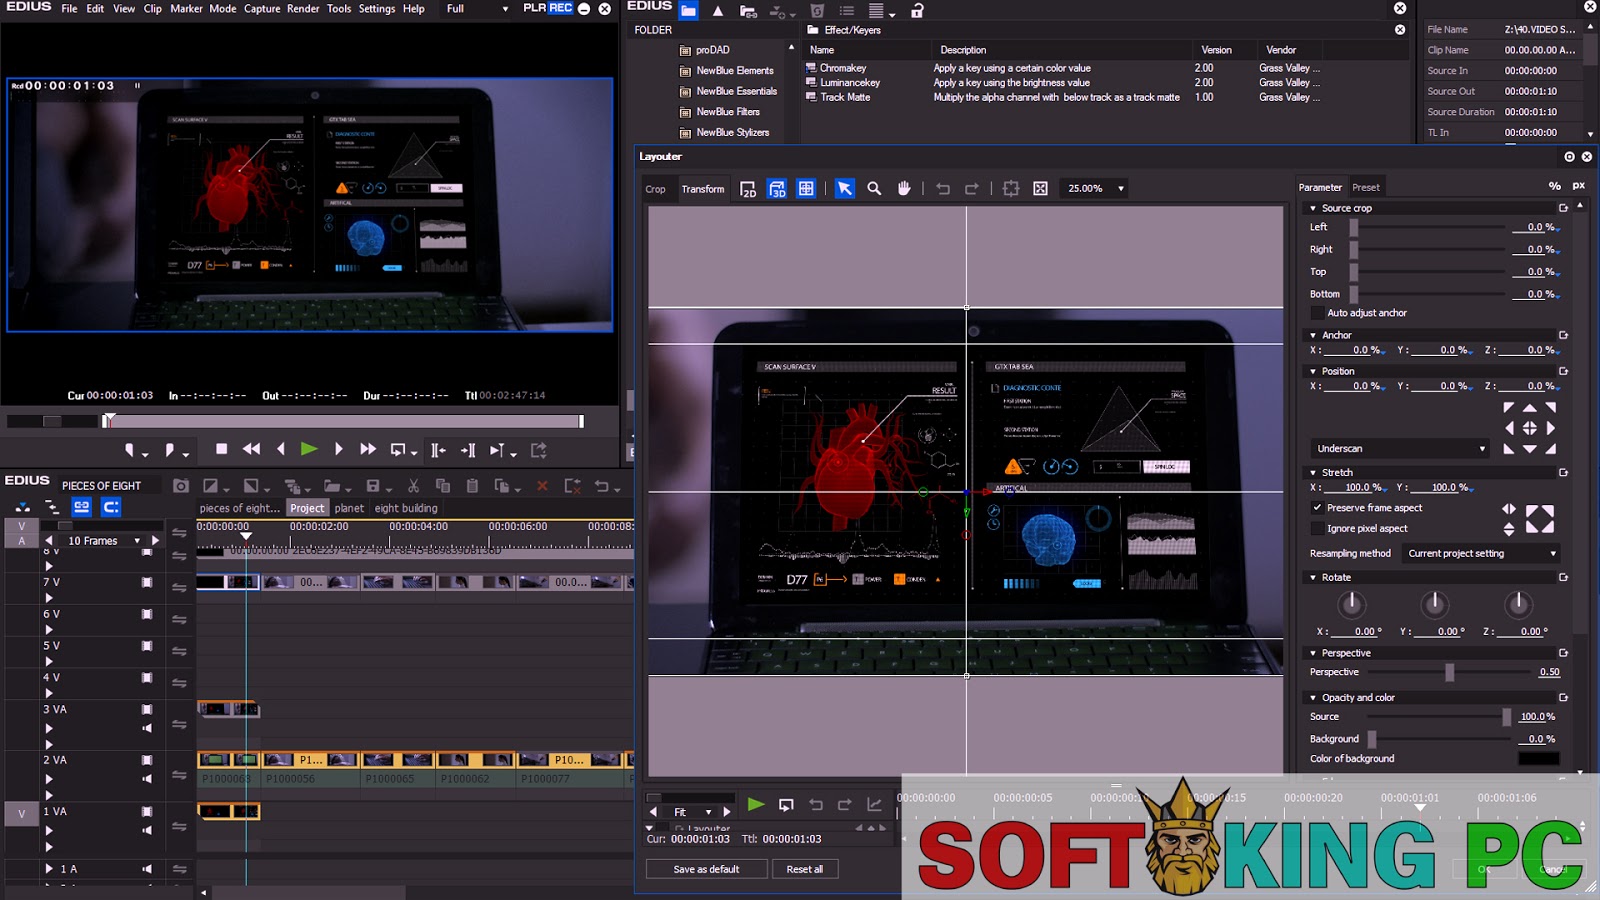The width and height of the screenshot is (1600, 900).
Task: Delete with the red X timeline icon
Action: click(543, 486)
